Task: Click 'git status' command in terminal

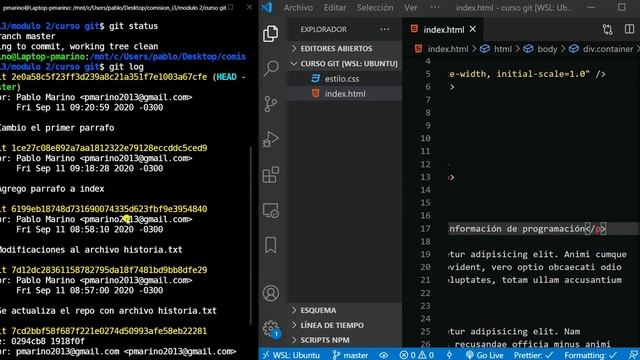Action: (133, 26)
